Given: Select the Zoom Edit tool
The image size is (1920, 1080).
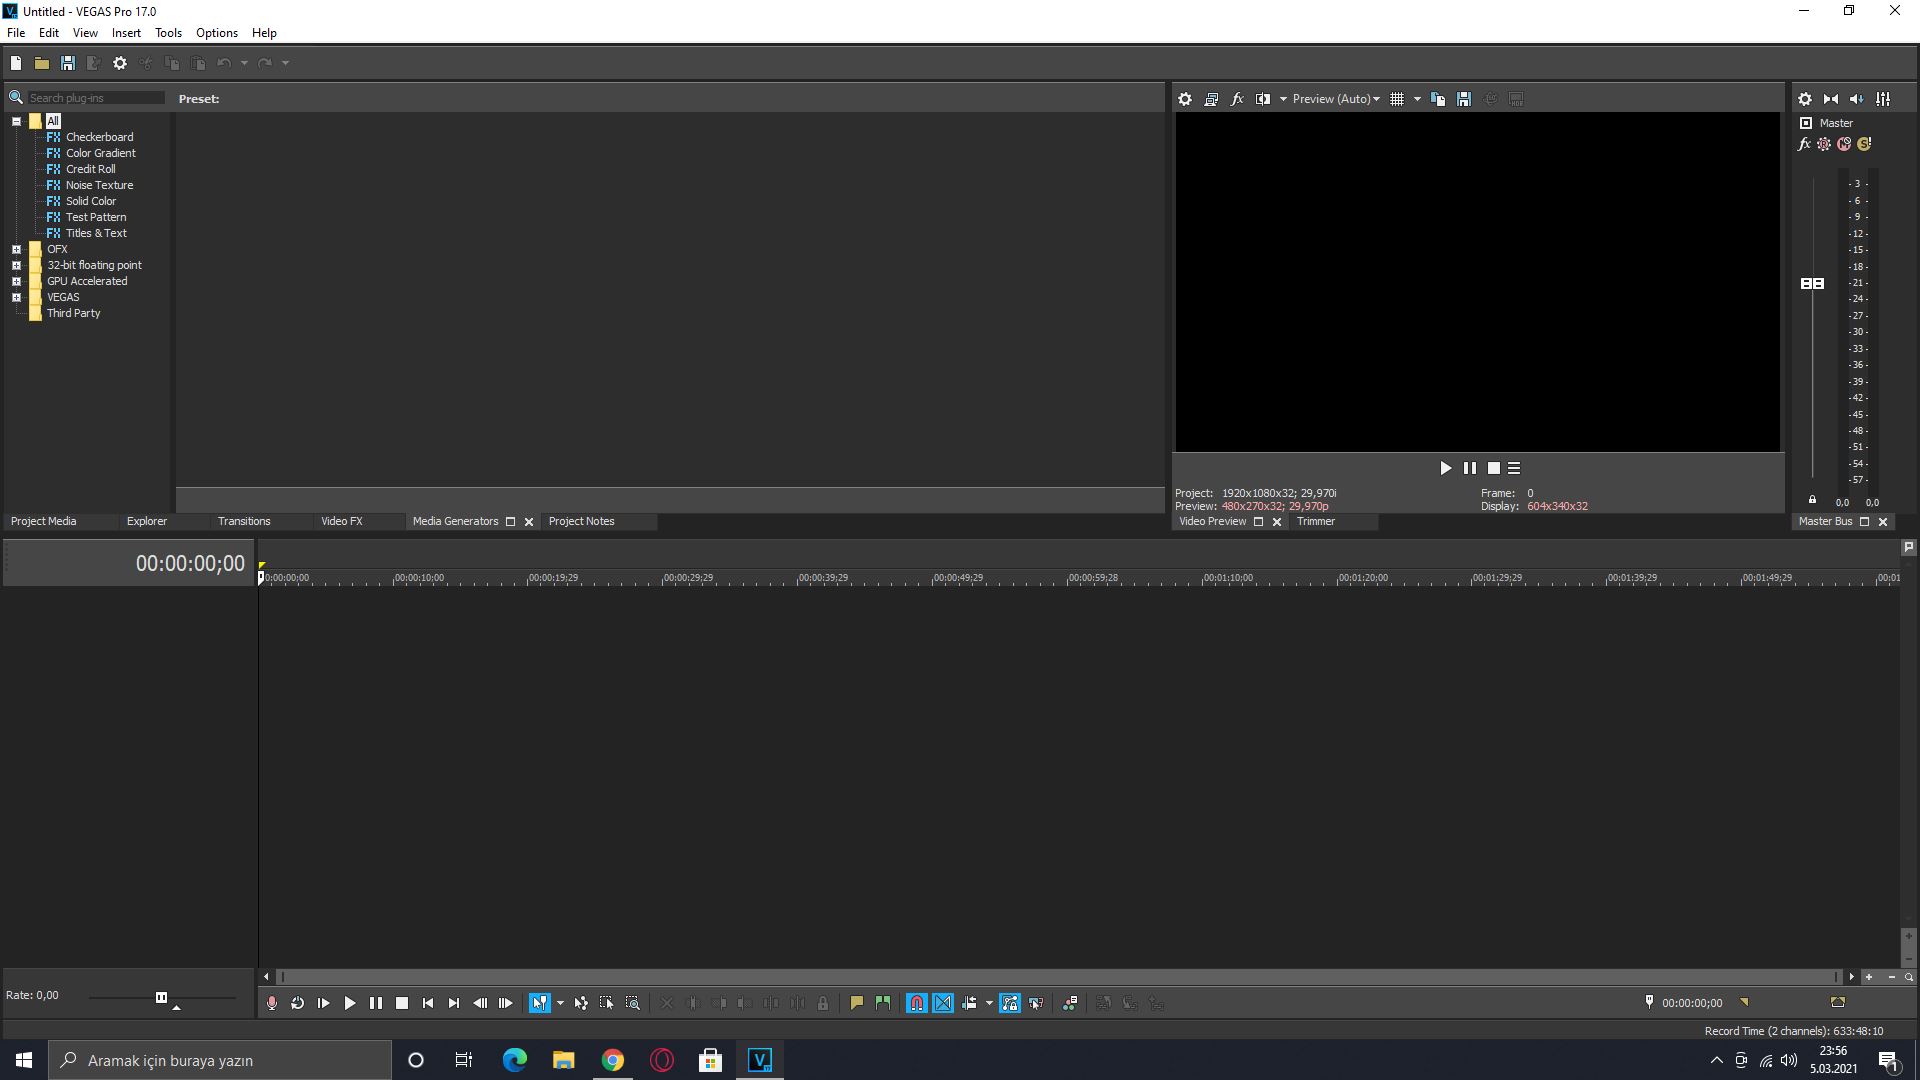Looking at the screenshot, I should tap(633, 1003).
